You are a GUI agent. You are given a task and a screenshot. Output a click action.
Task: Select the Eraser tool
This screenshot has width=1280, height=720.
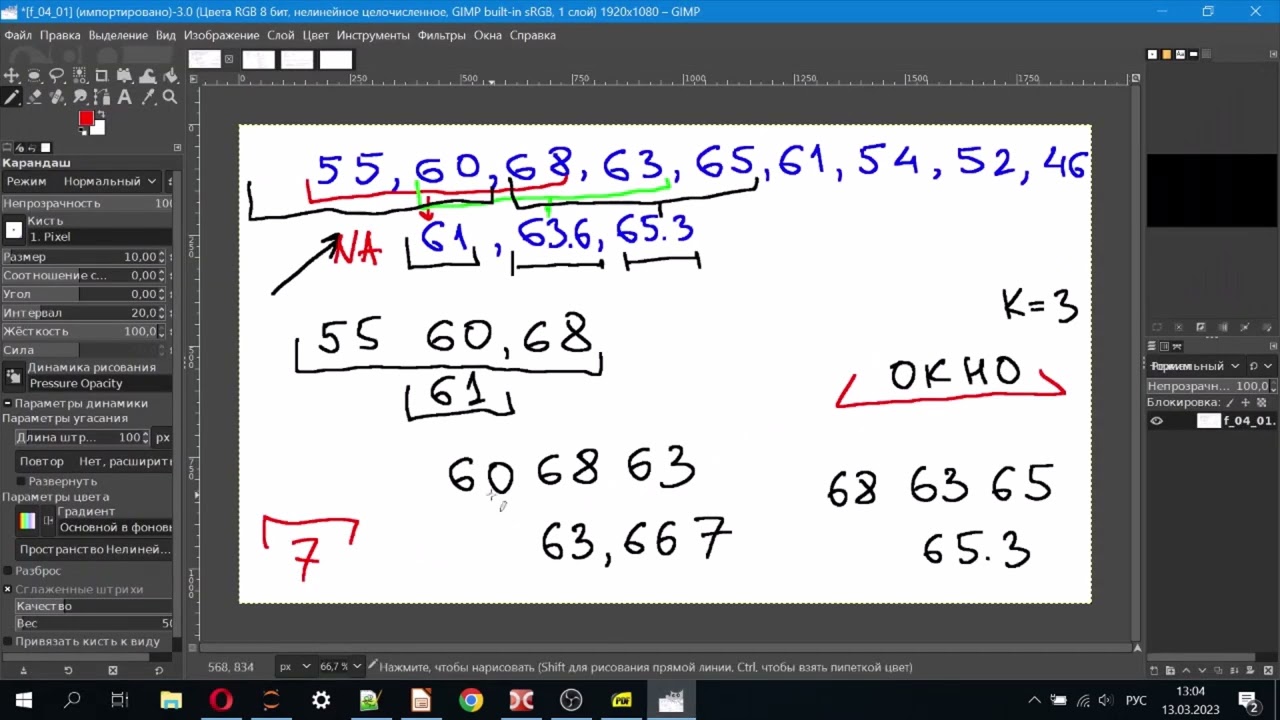point(34,97)
